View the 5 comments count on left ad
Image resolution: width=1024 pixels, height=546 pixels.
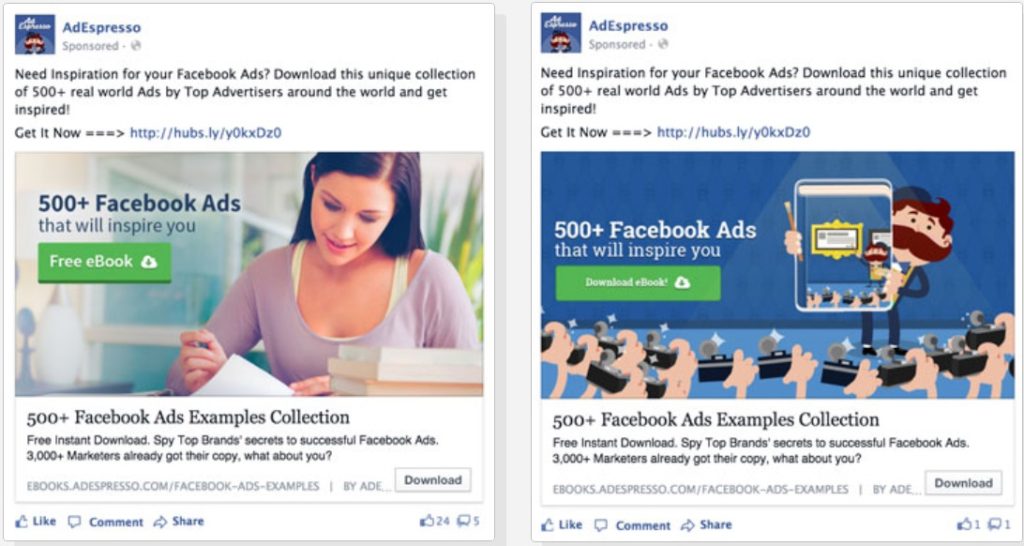pyautogui.click(x=468, y=521)
